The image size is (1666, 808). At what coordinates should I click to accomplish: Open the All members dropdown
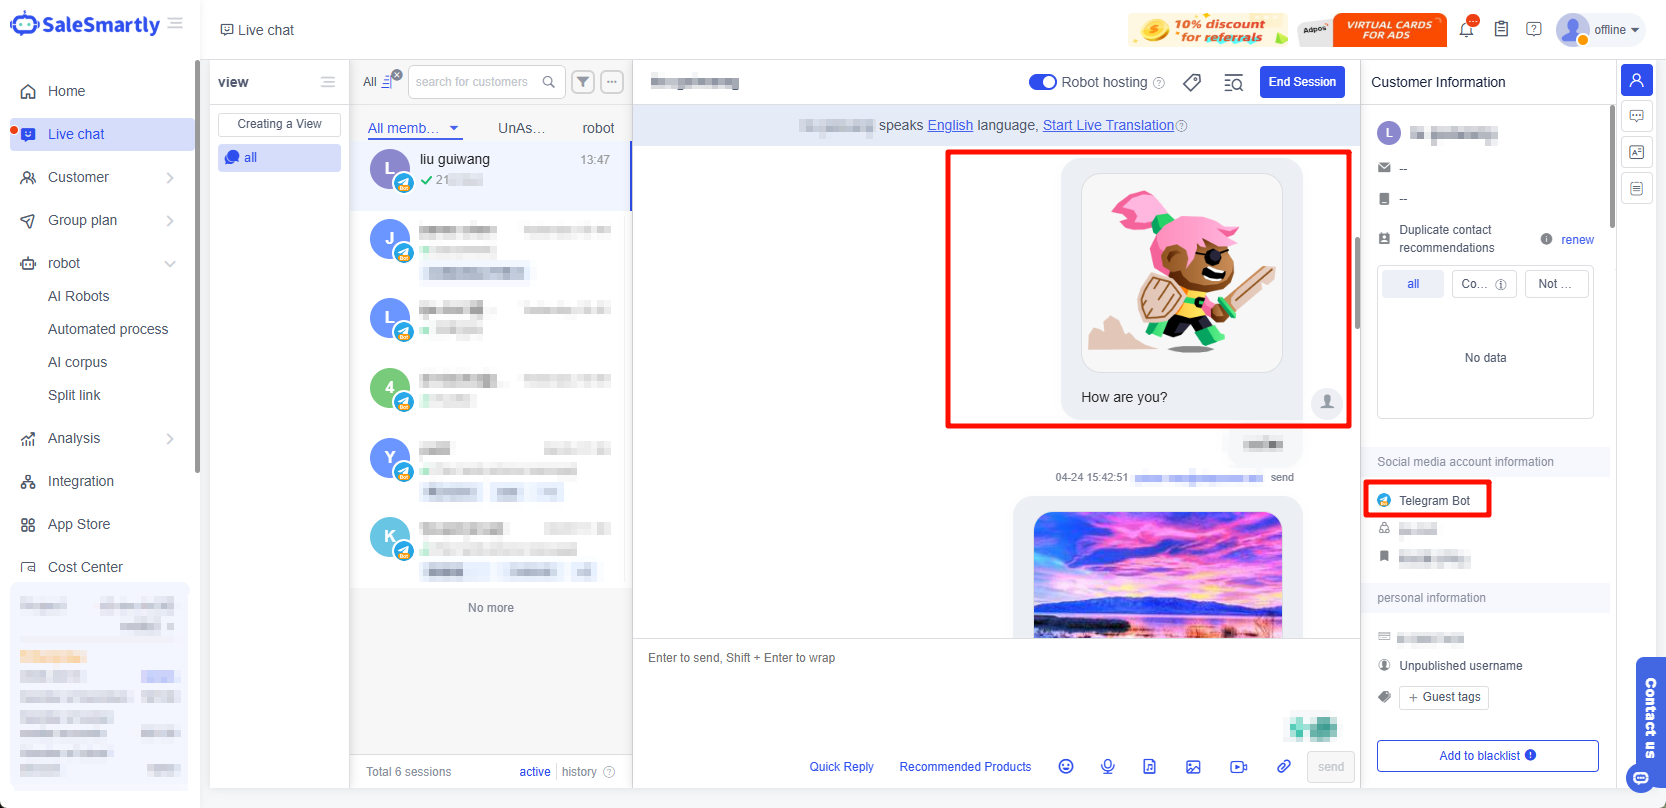(x=413, y=128)
